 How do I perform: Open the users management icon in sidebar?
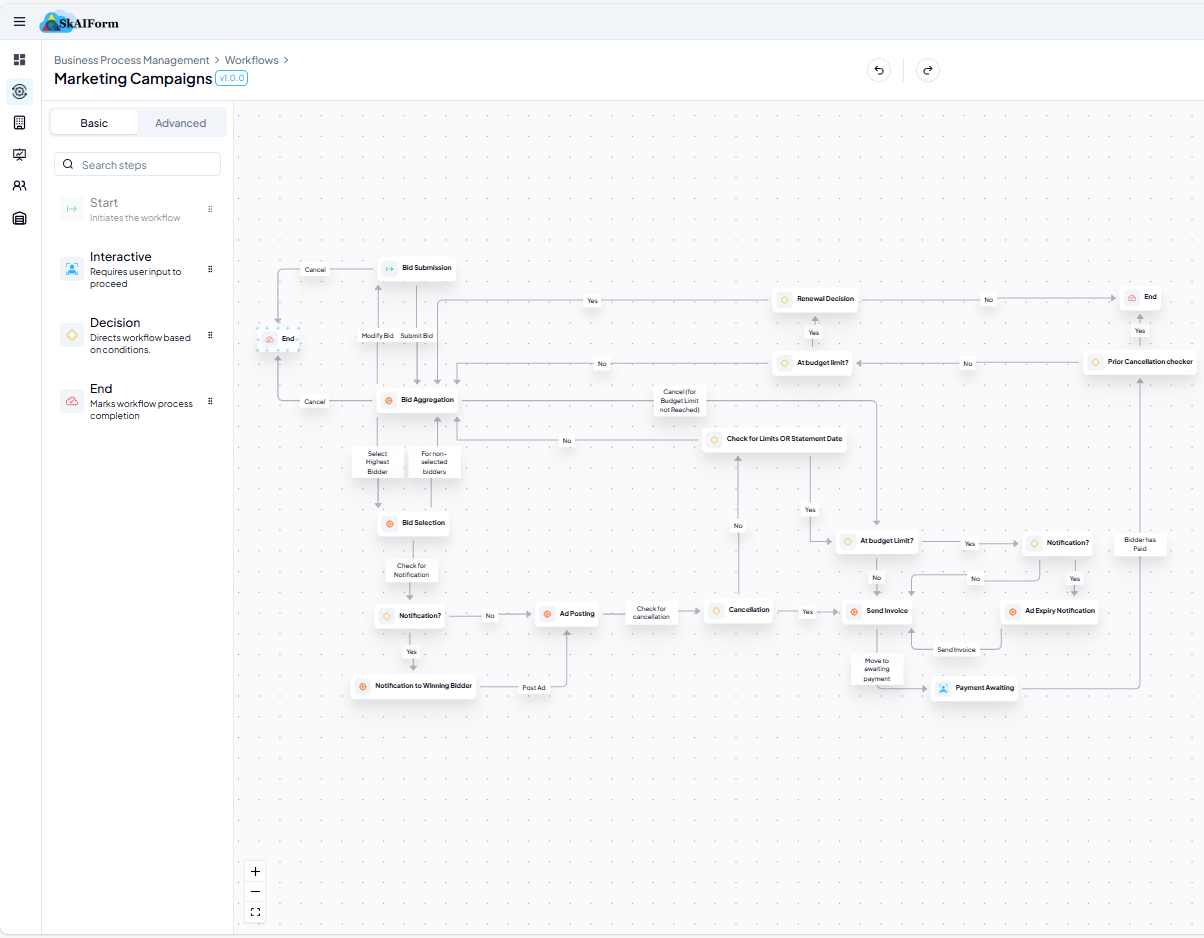19,185
